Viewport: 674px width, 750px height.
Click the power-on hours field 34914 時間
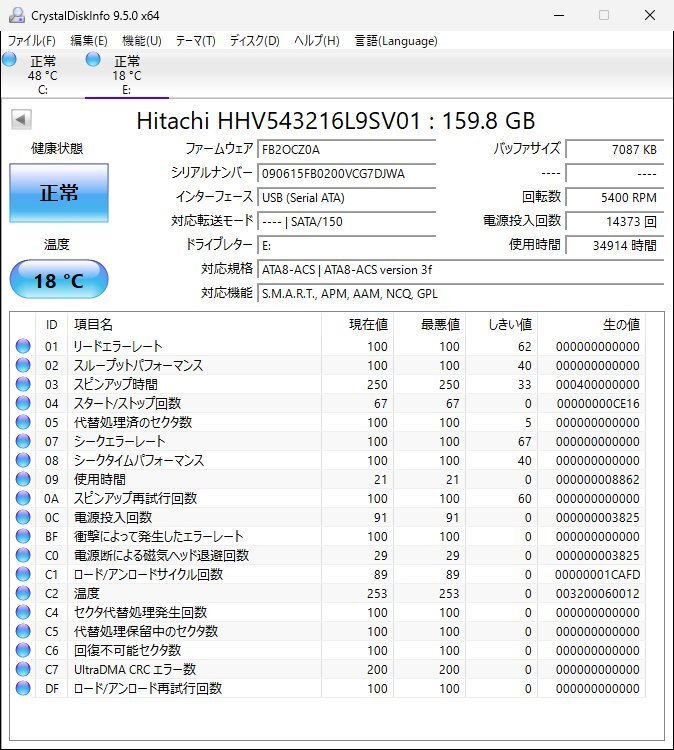coord(615,245)
